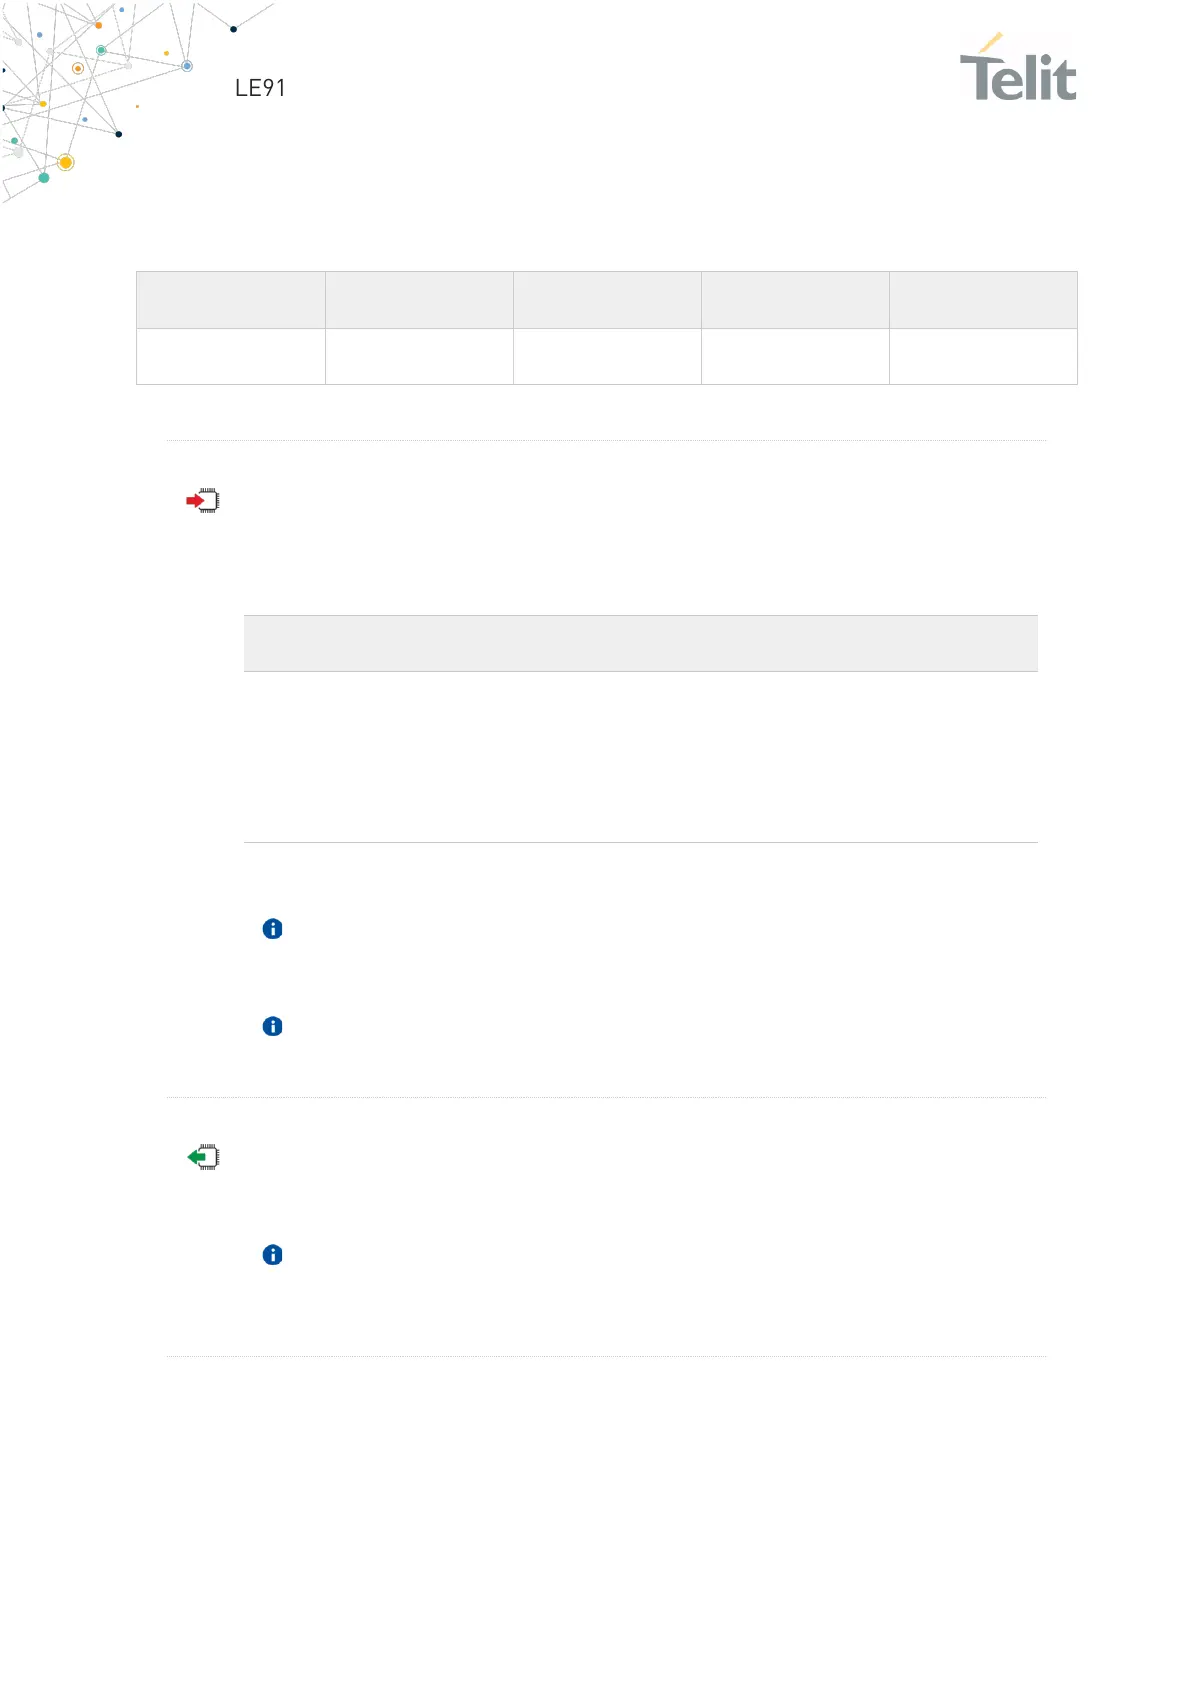Click the red arrow chip icon

click(x=203, y=500)
